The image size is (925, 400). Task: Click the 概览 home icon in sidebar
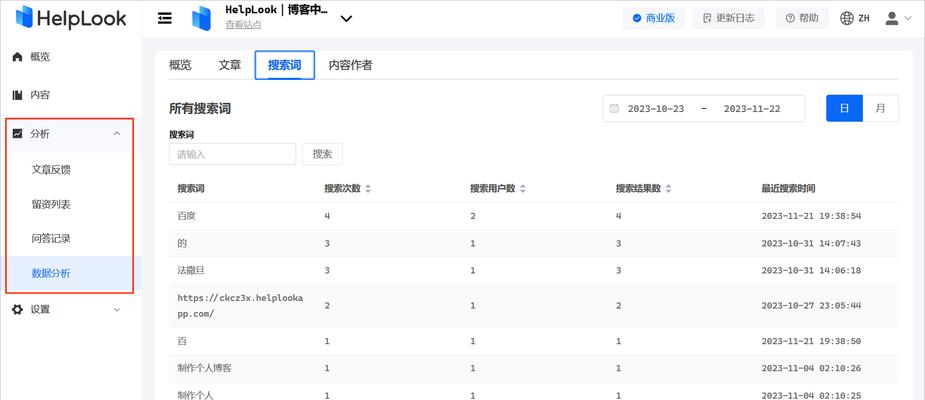[x=18, y=57]
